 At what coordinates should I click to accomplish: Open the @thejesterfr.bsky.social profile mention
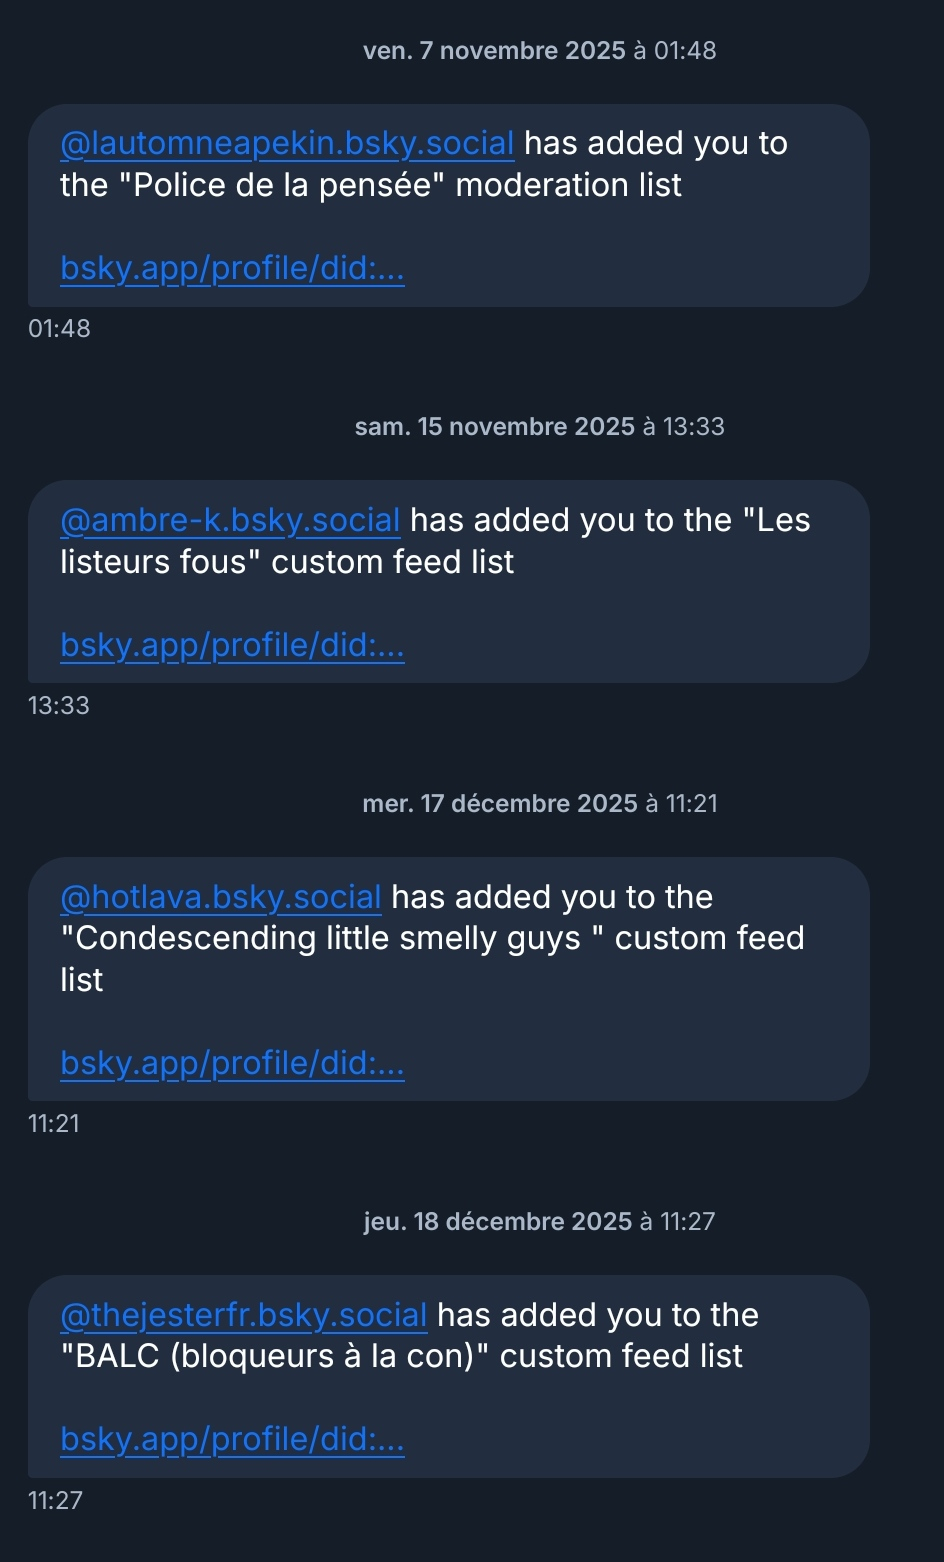coord(244,1315)
